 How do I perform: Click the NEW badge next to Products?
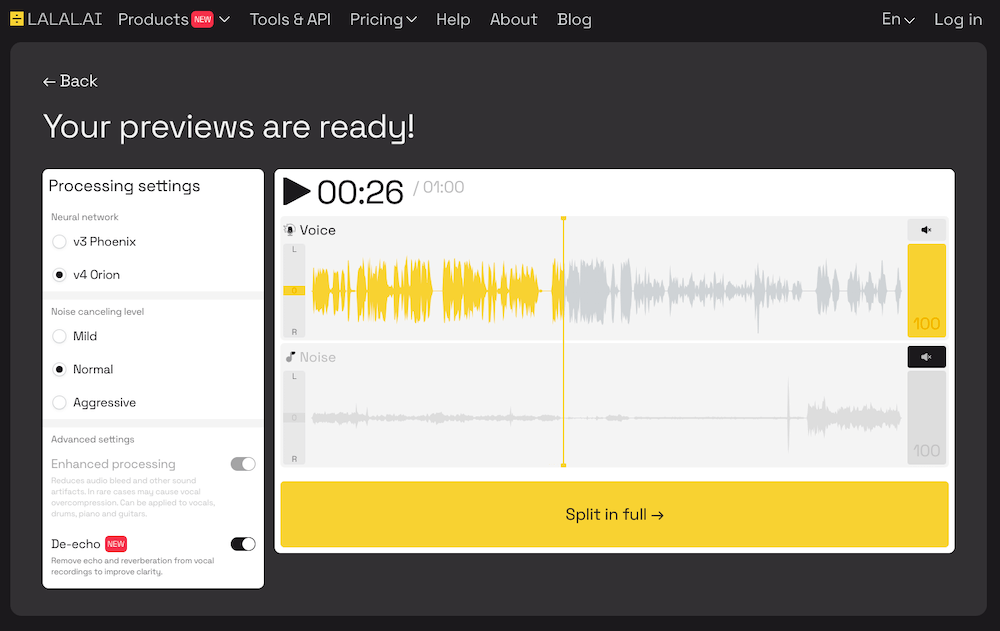[x=202, y=19]
